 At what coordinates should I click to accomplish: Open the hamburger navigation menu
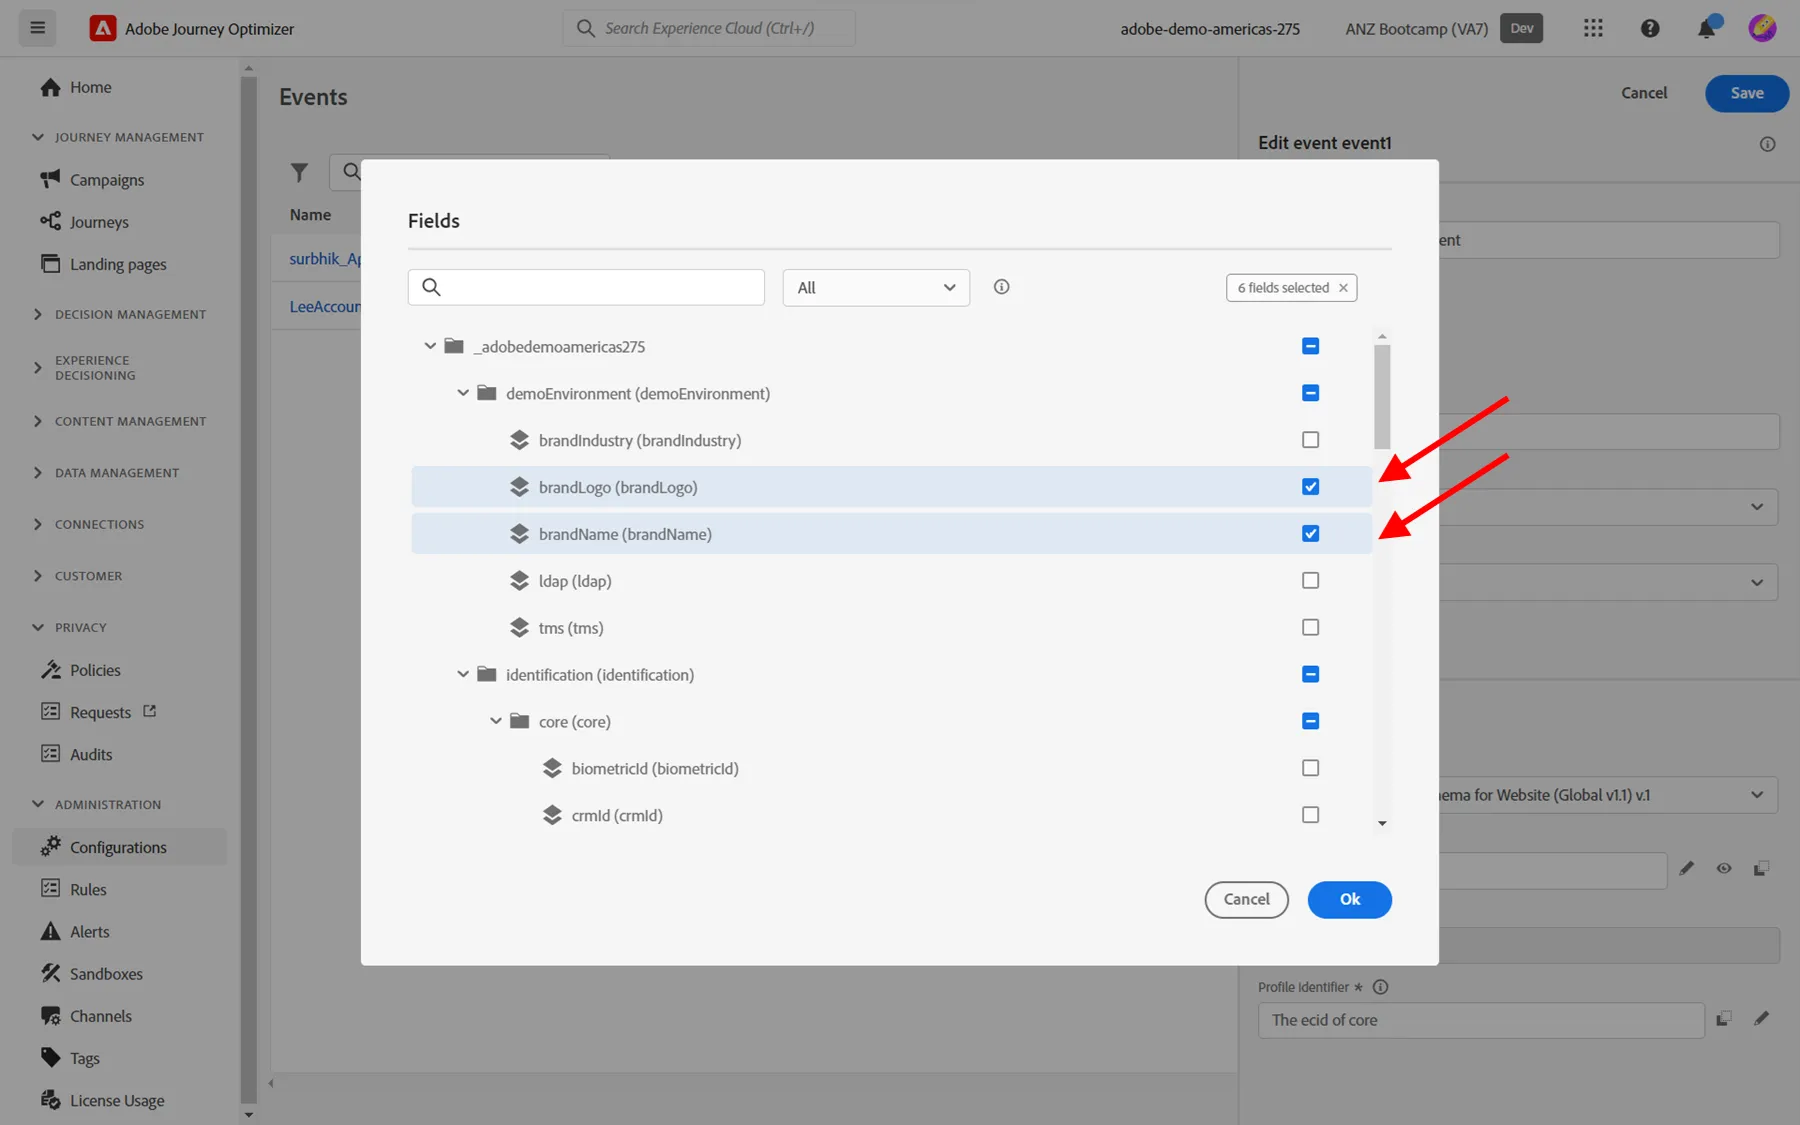coord(37,28)
